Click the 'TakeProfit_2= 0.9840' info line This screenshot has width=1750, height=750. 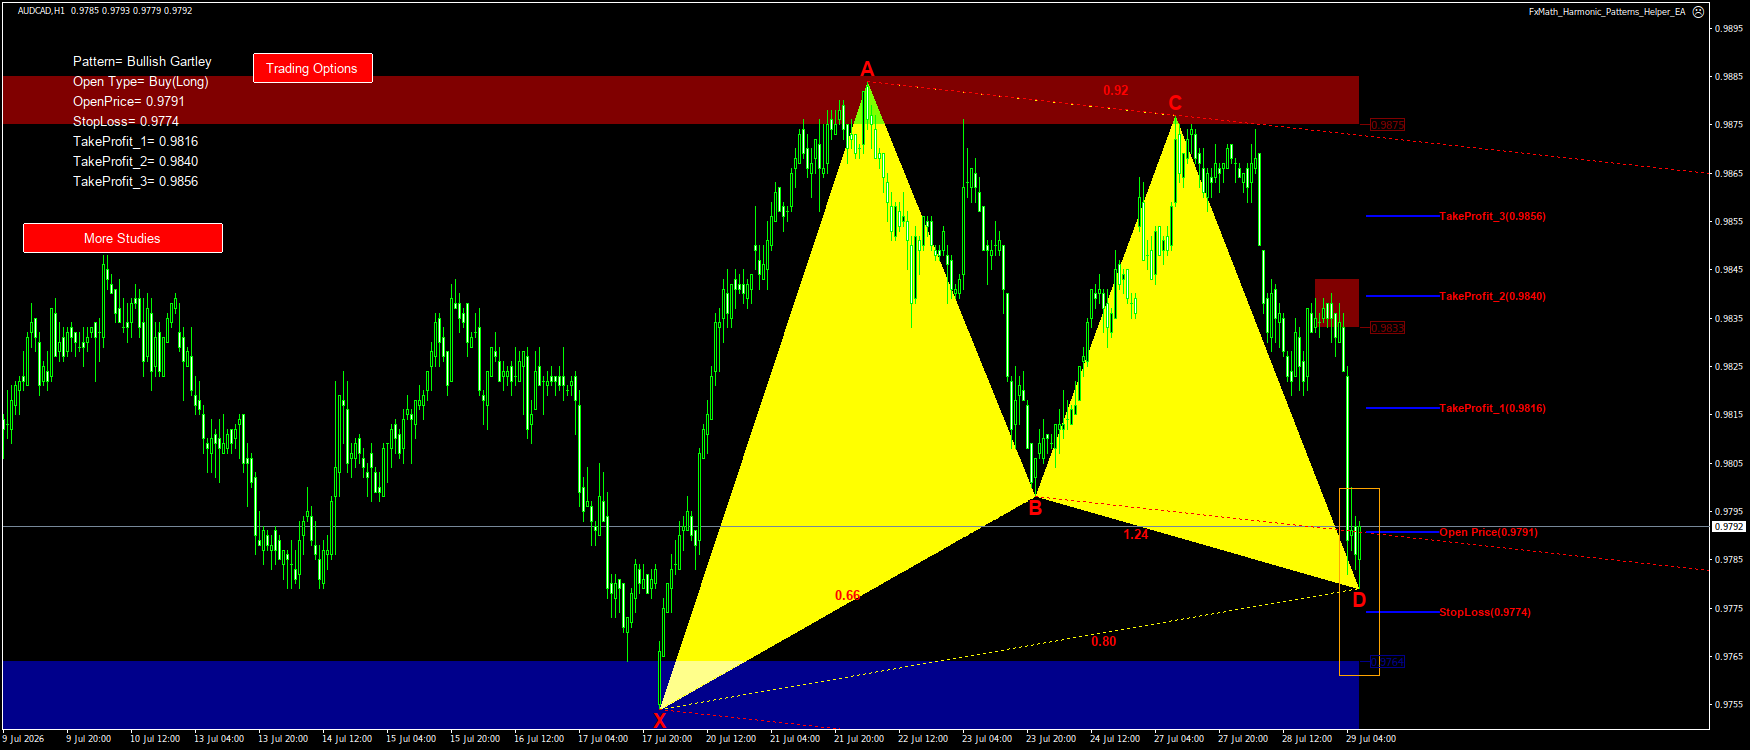click(136, 161)
